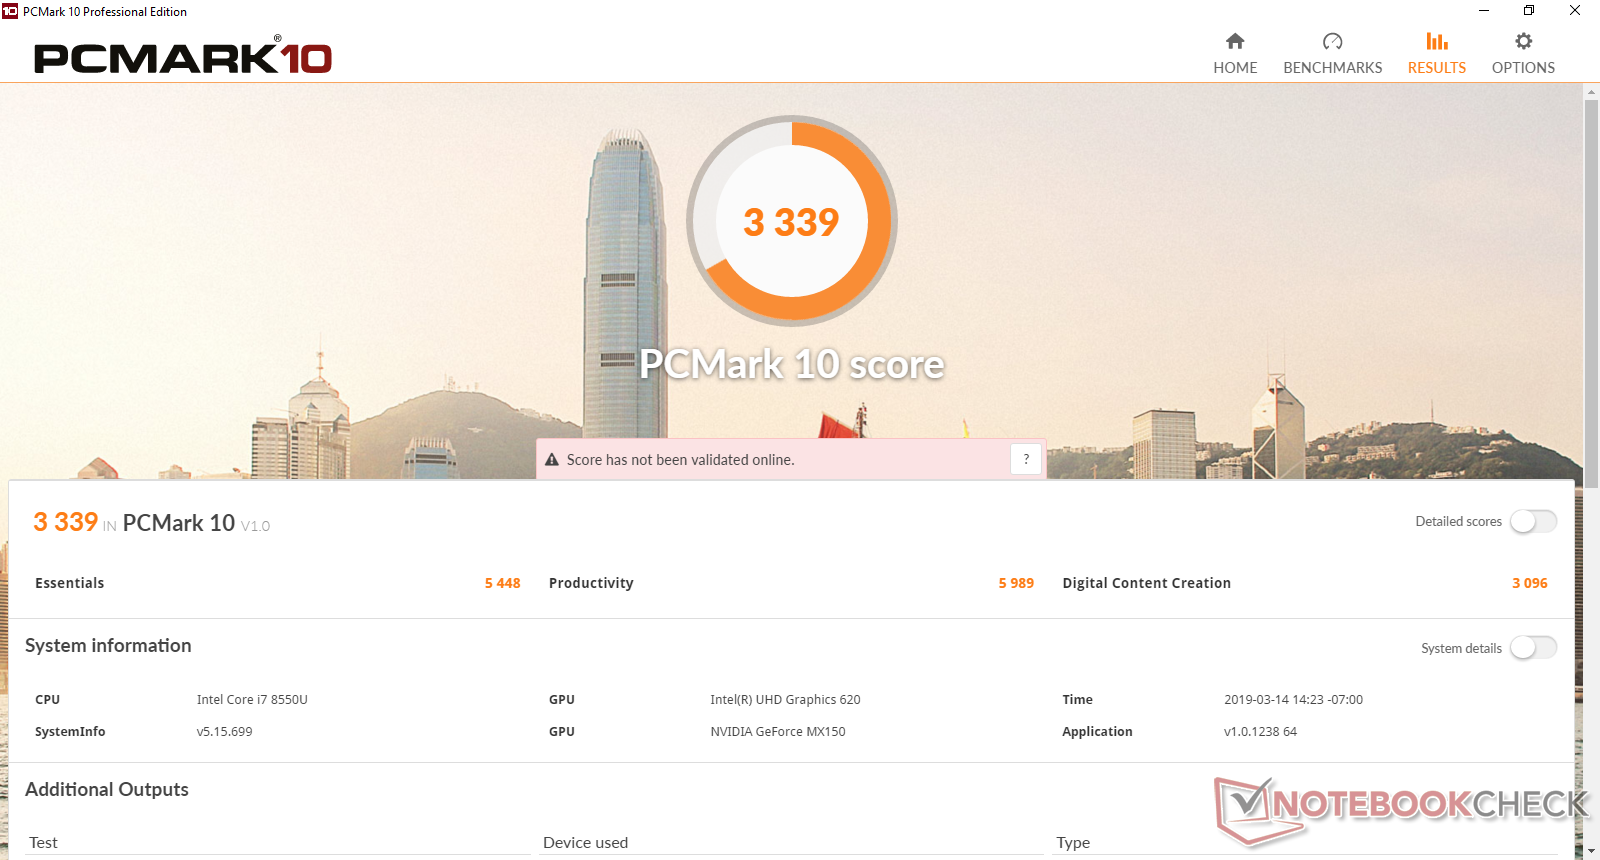
Task: Open the OPTIONS tab
Action: [1523, 54]
